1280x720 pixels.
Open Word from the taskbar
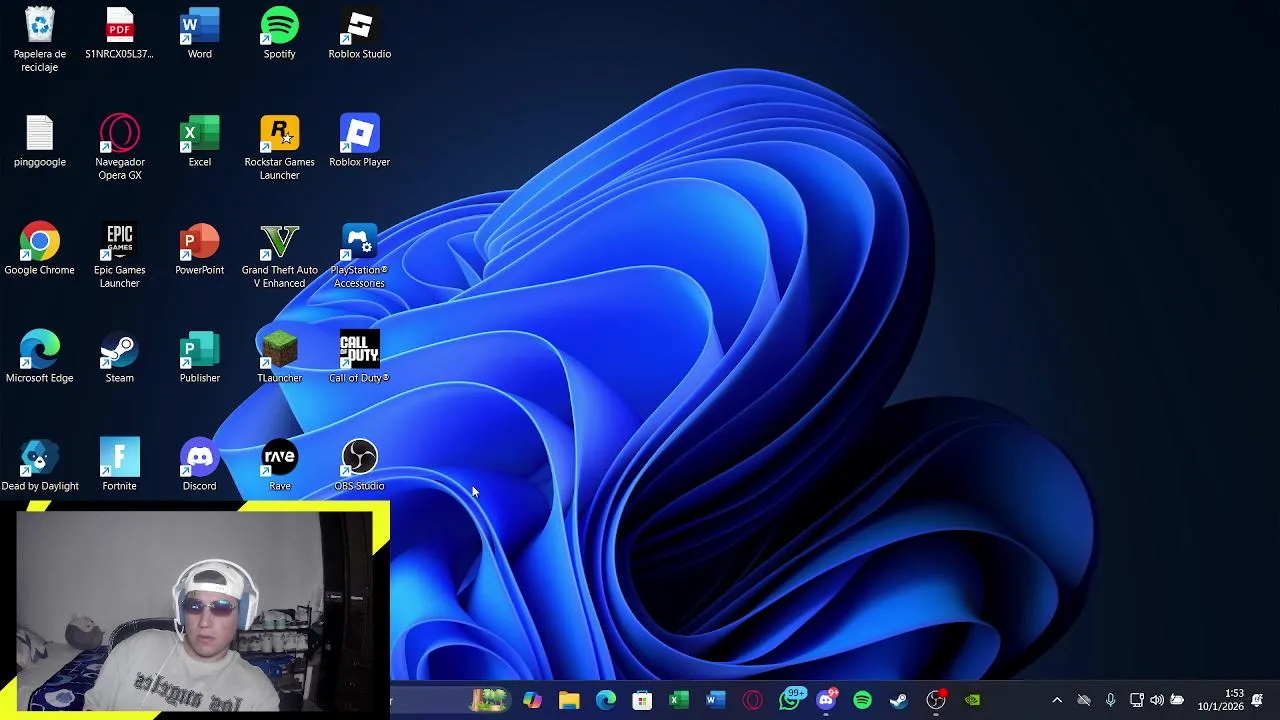[715, 700]
